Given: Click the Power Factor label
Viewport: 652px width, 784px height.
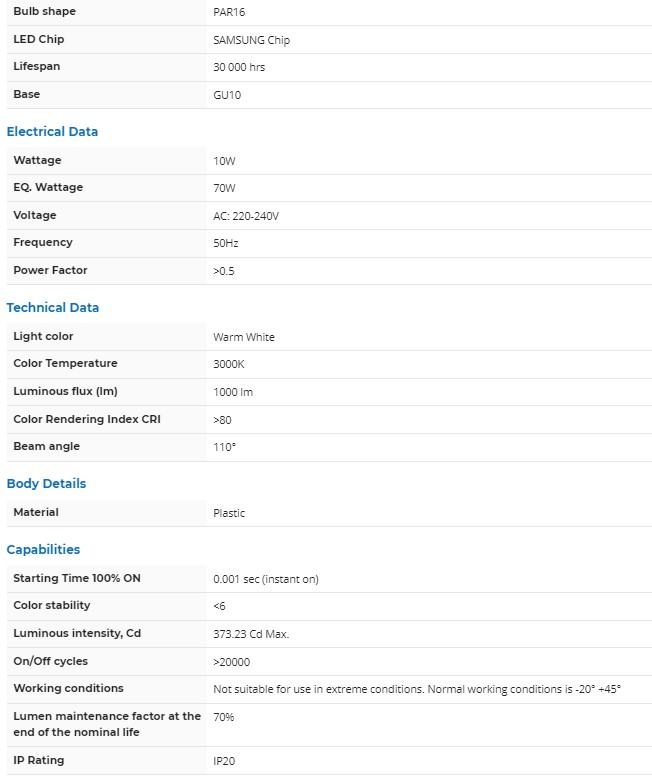Looking at the screenshot, I should 50,271.
